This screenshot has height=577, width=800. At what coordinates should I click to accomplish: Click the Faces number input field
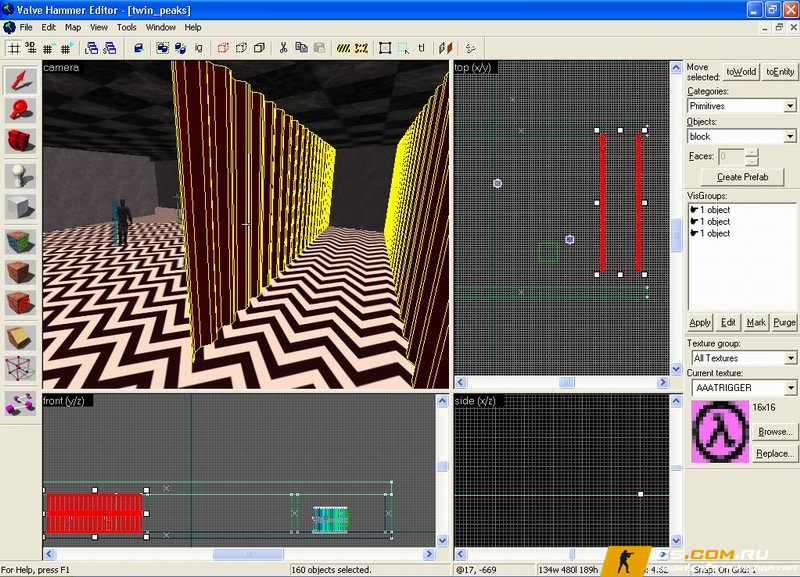point(731,157)
